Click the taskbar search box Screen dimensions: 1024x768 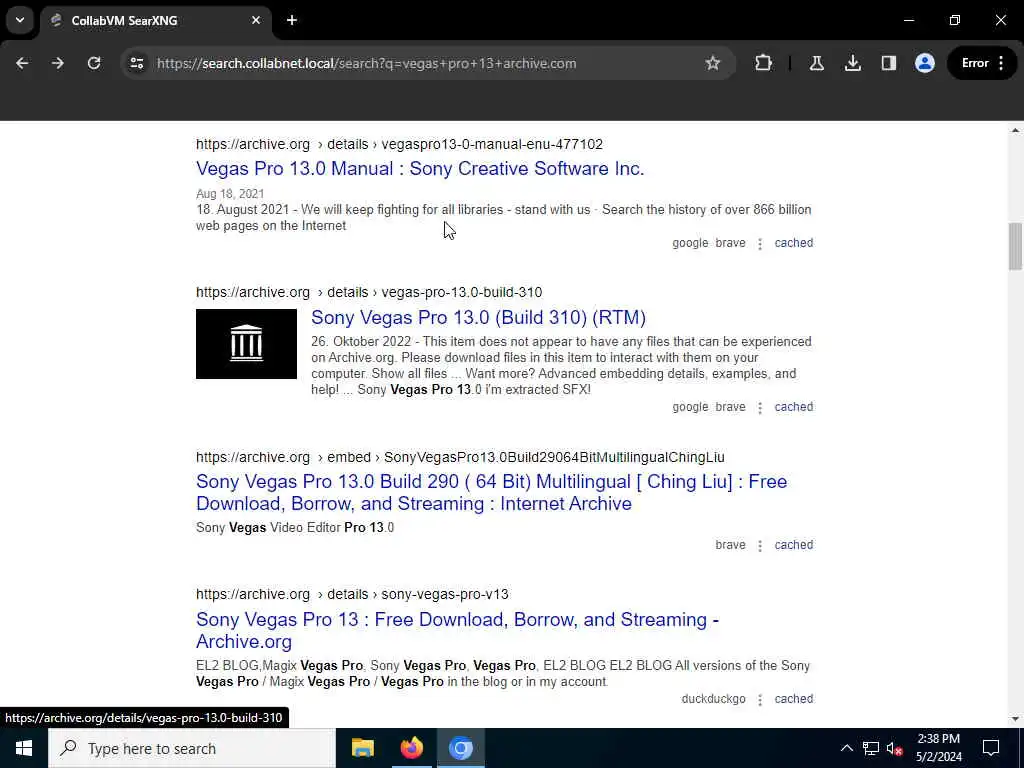(192, 748)
